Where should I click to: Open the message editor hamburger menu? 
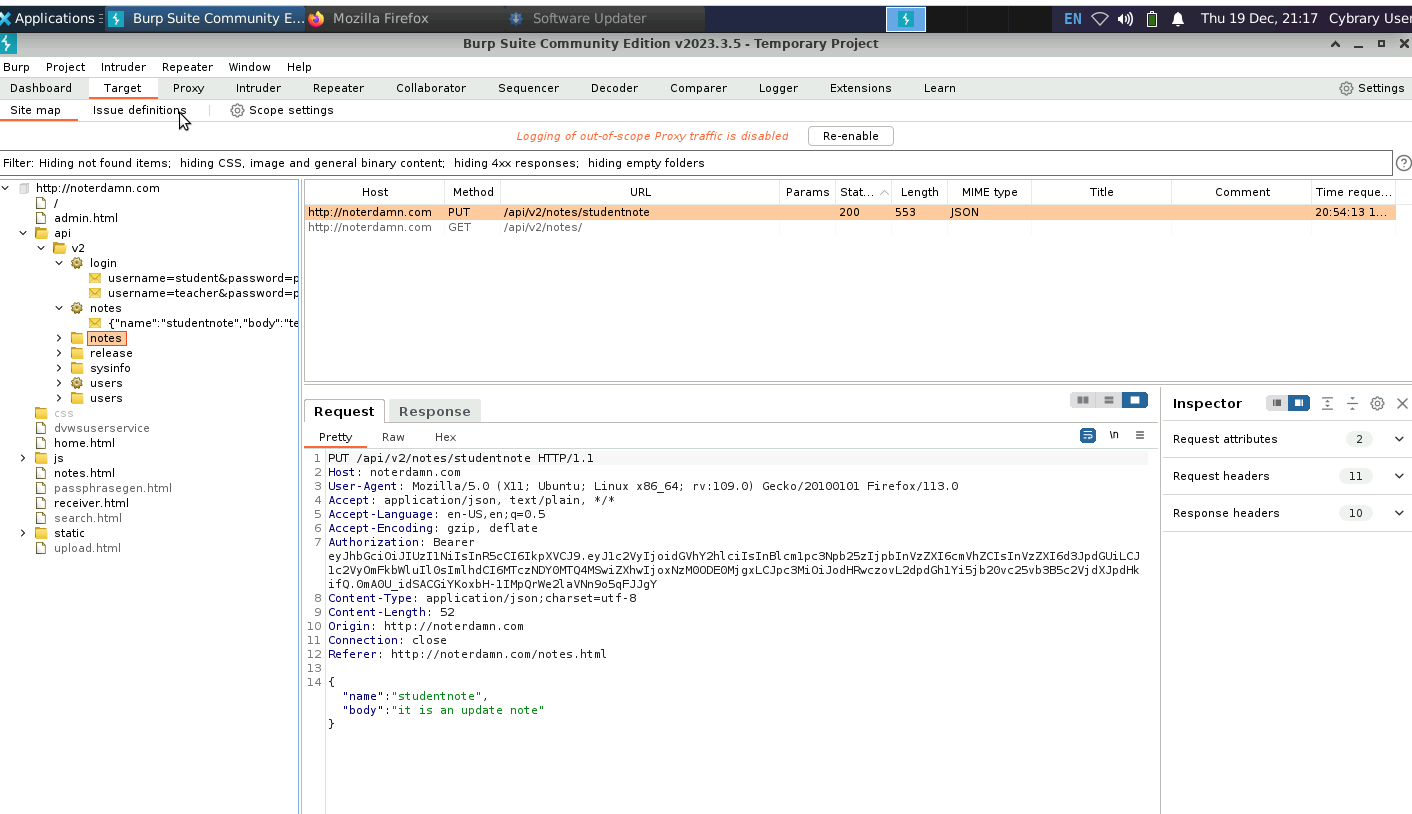[1139, 436]
